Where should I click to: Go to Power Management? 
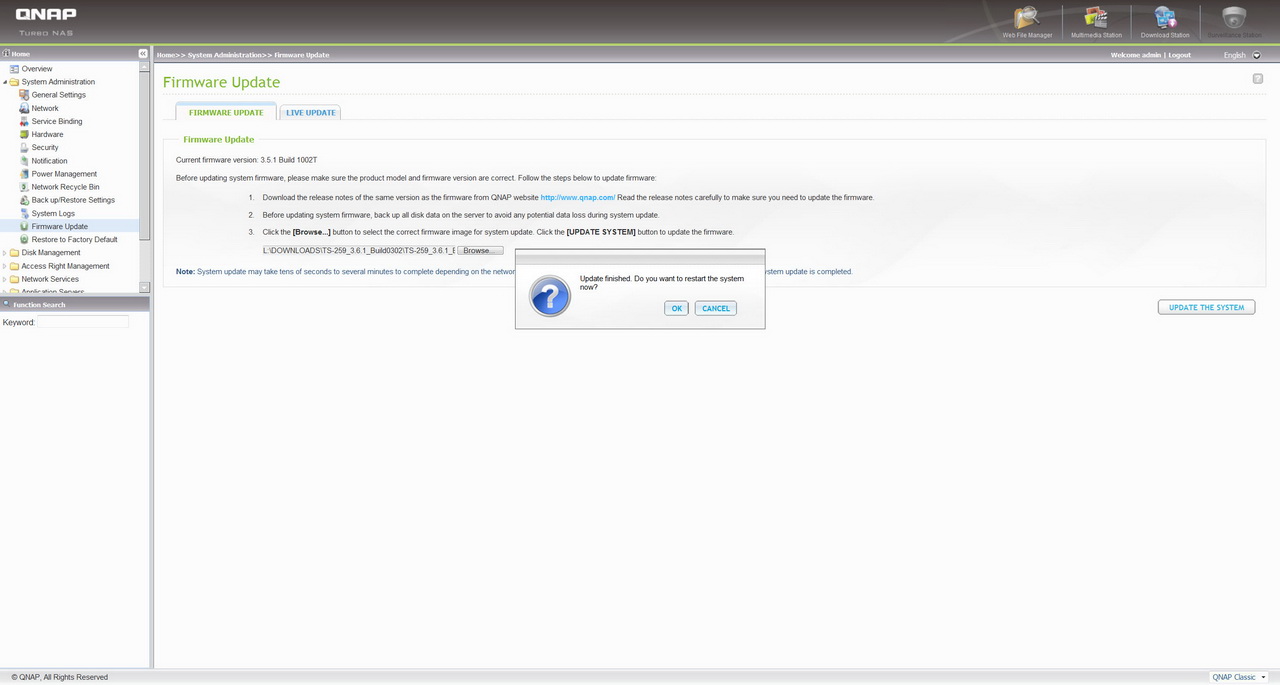(x=64, y=174)
